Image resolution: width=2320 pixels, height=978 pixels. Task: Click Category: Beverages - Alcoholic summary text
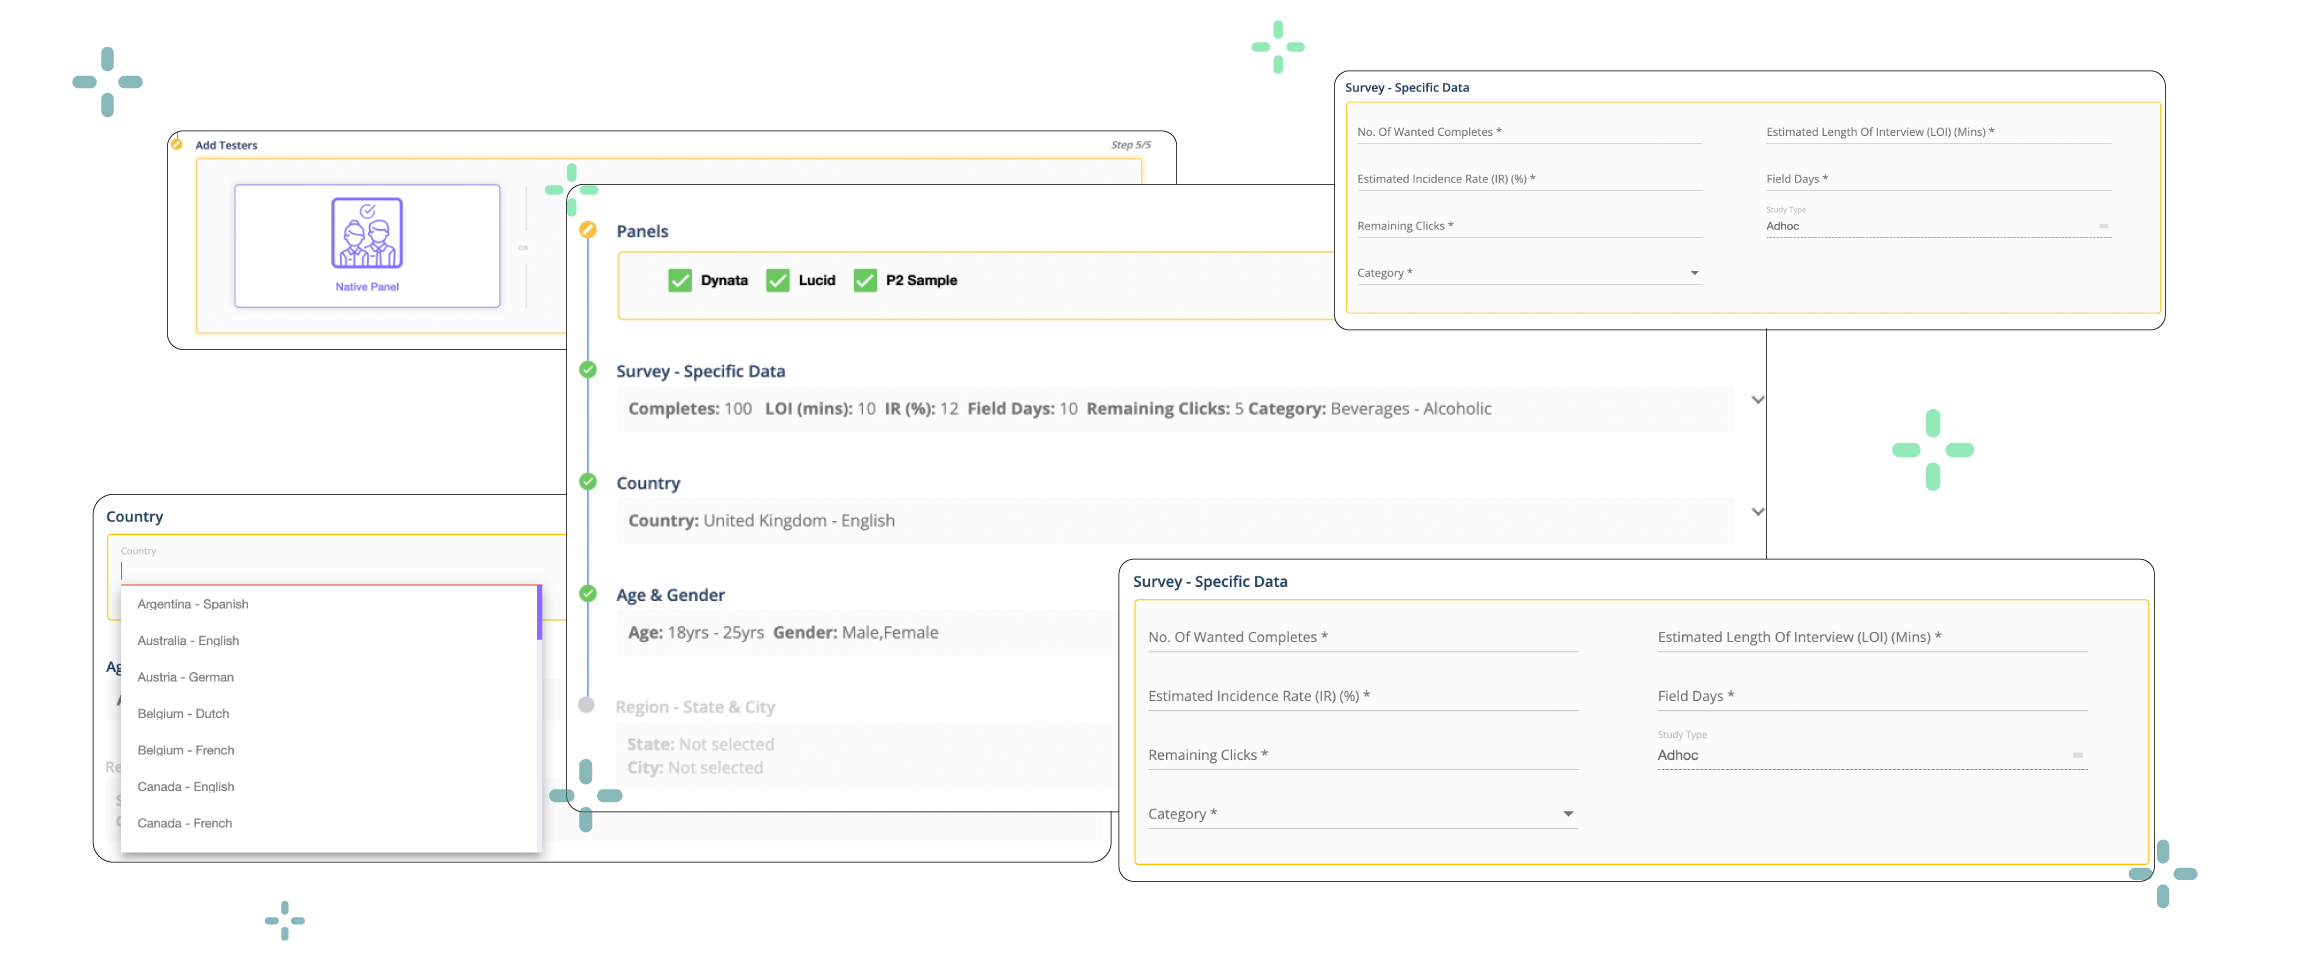tap(1370, 409)
